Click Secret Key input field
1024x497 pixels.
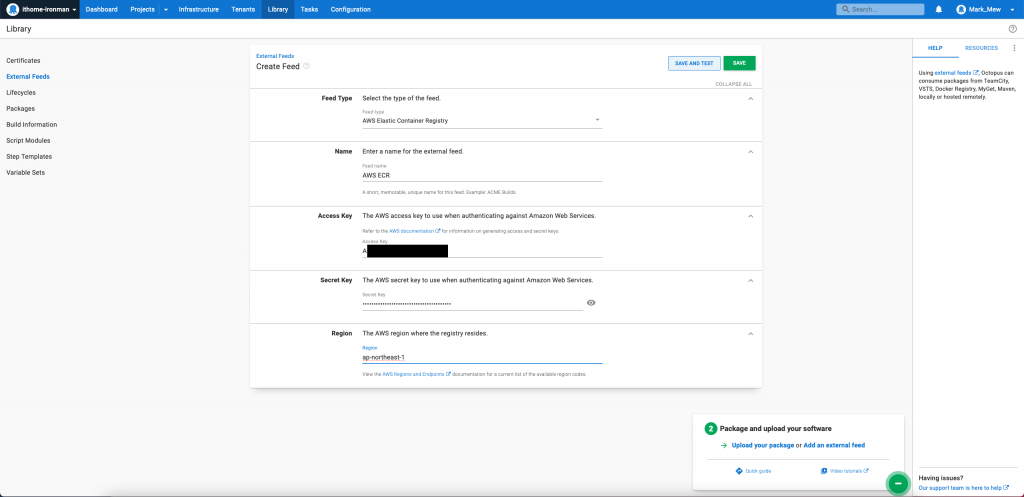tap(472, 304)
